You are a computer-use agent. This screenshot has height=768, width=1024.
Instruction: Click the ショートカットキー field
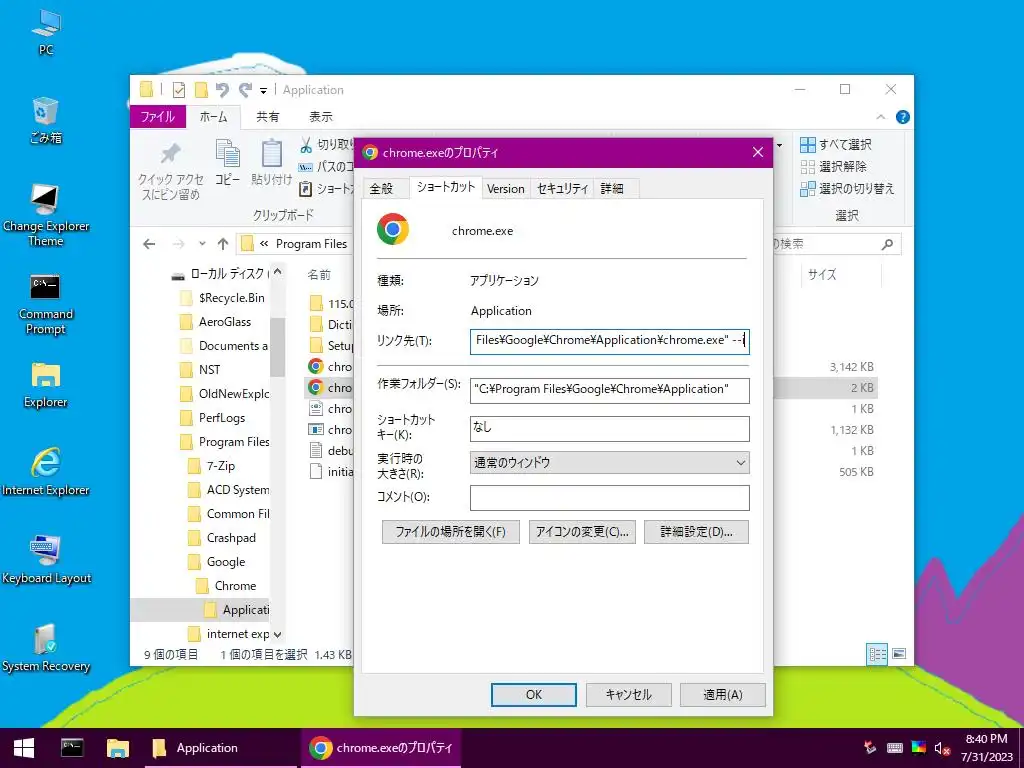[x=609, y=428]
